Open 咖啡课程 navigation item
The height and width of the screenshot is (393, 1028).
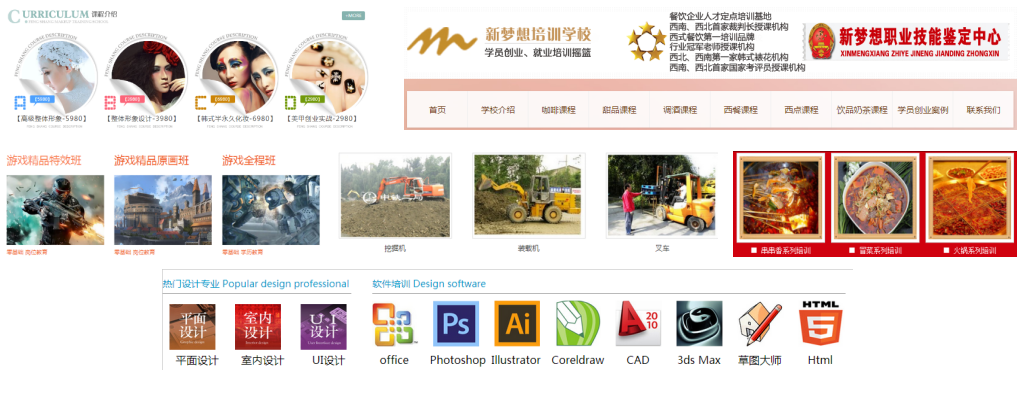click(x=559, y=110)
